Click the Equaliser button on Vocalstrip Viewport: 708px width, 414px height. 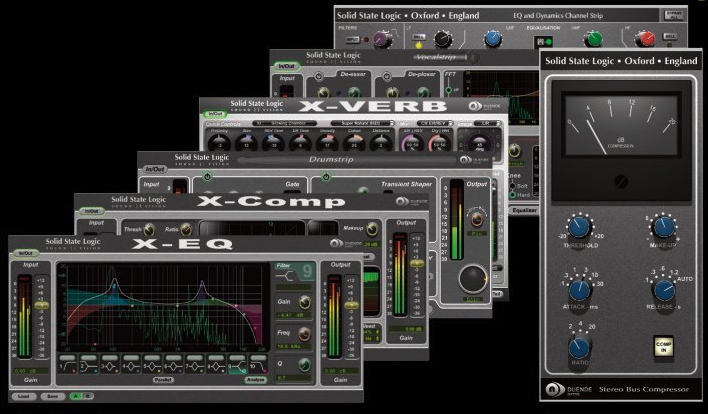pos(525,210)
